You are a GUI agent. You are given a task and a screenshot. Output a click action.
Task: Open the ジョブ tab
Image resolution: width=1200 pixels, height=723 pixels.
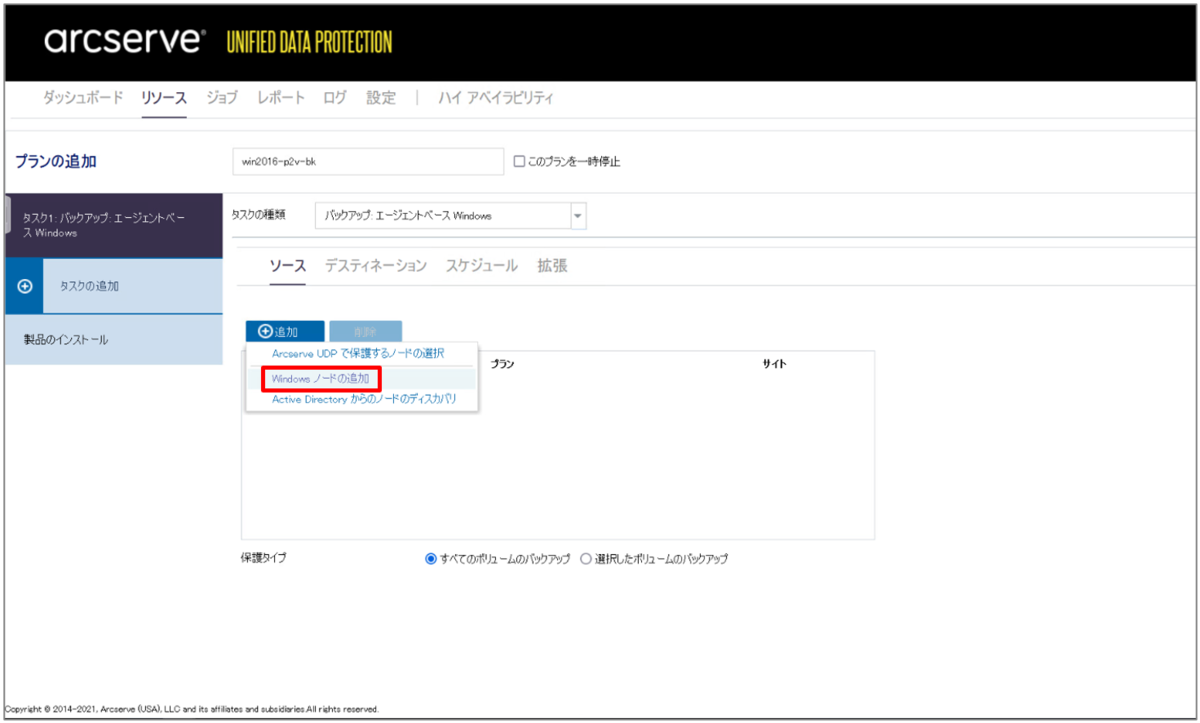click(222, 98)
